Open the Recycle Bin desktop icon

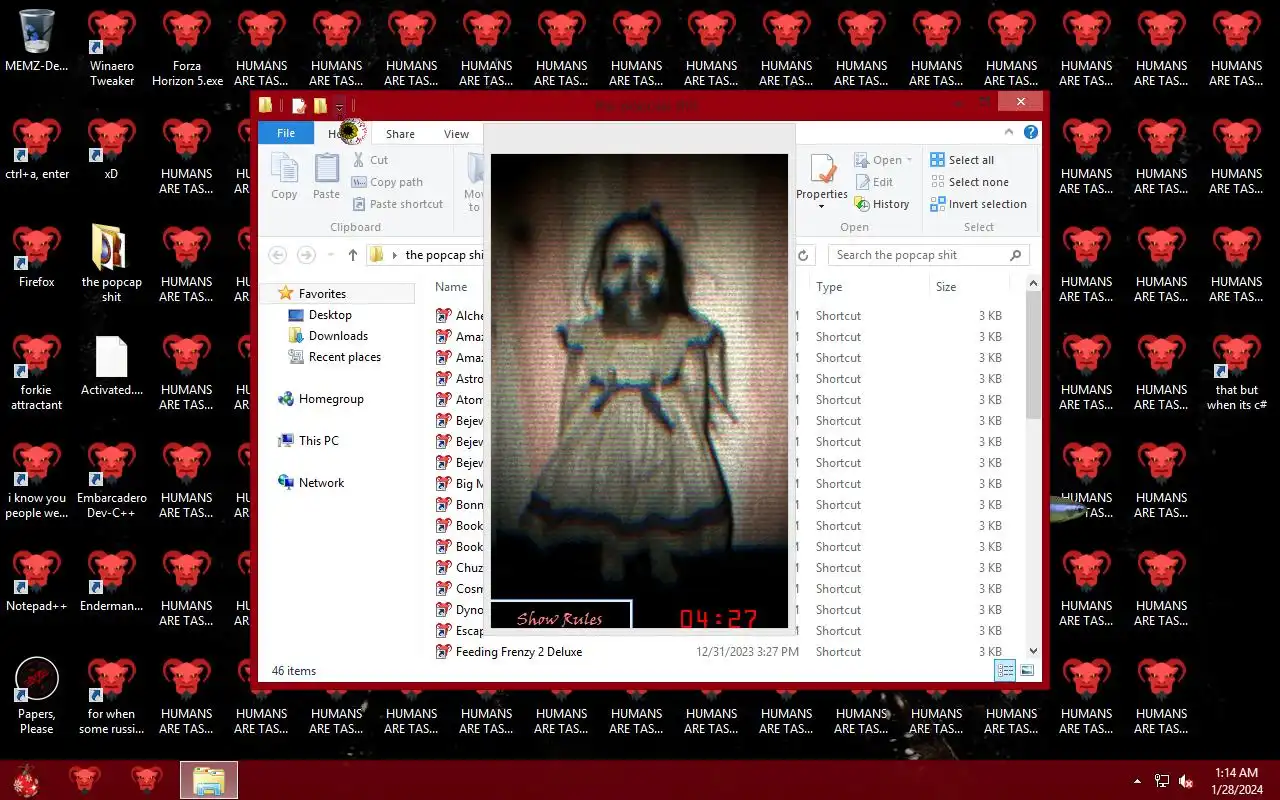[x=37, y=42]
